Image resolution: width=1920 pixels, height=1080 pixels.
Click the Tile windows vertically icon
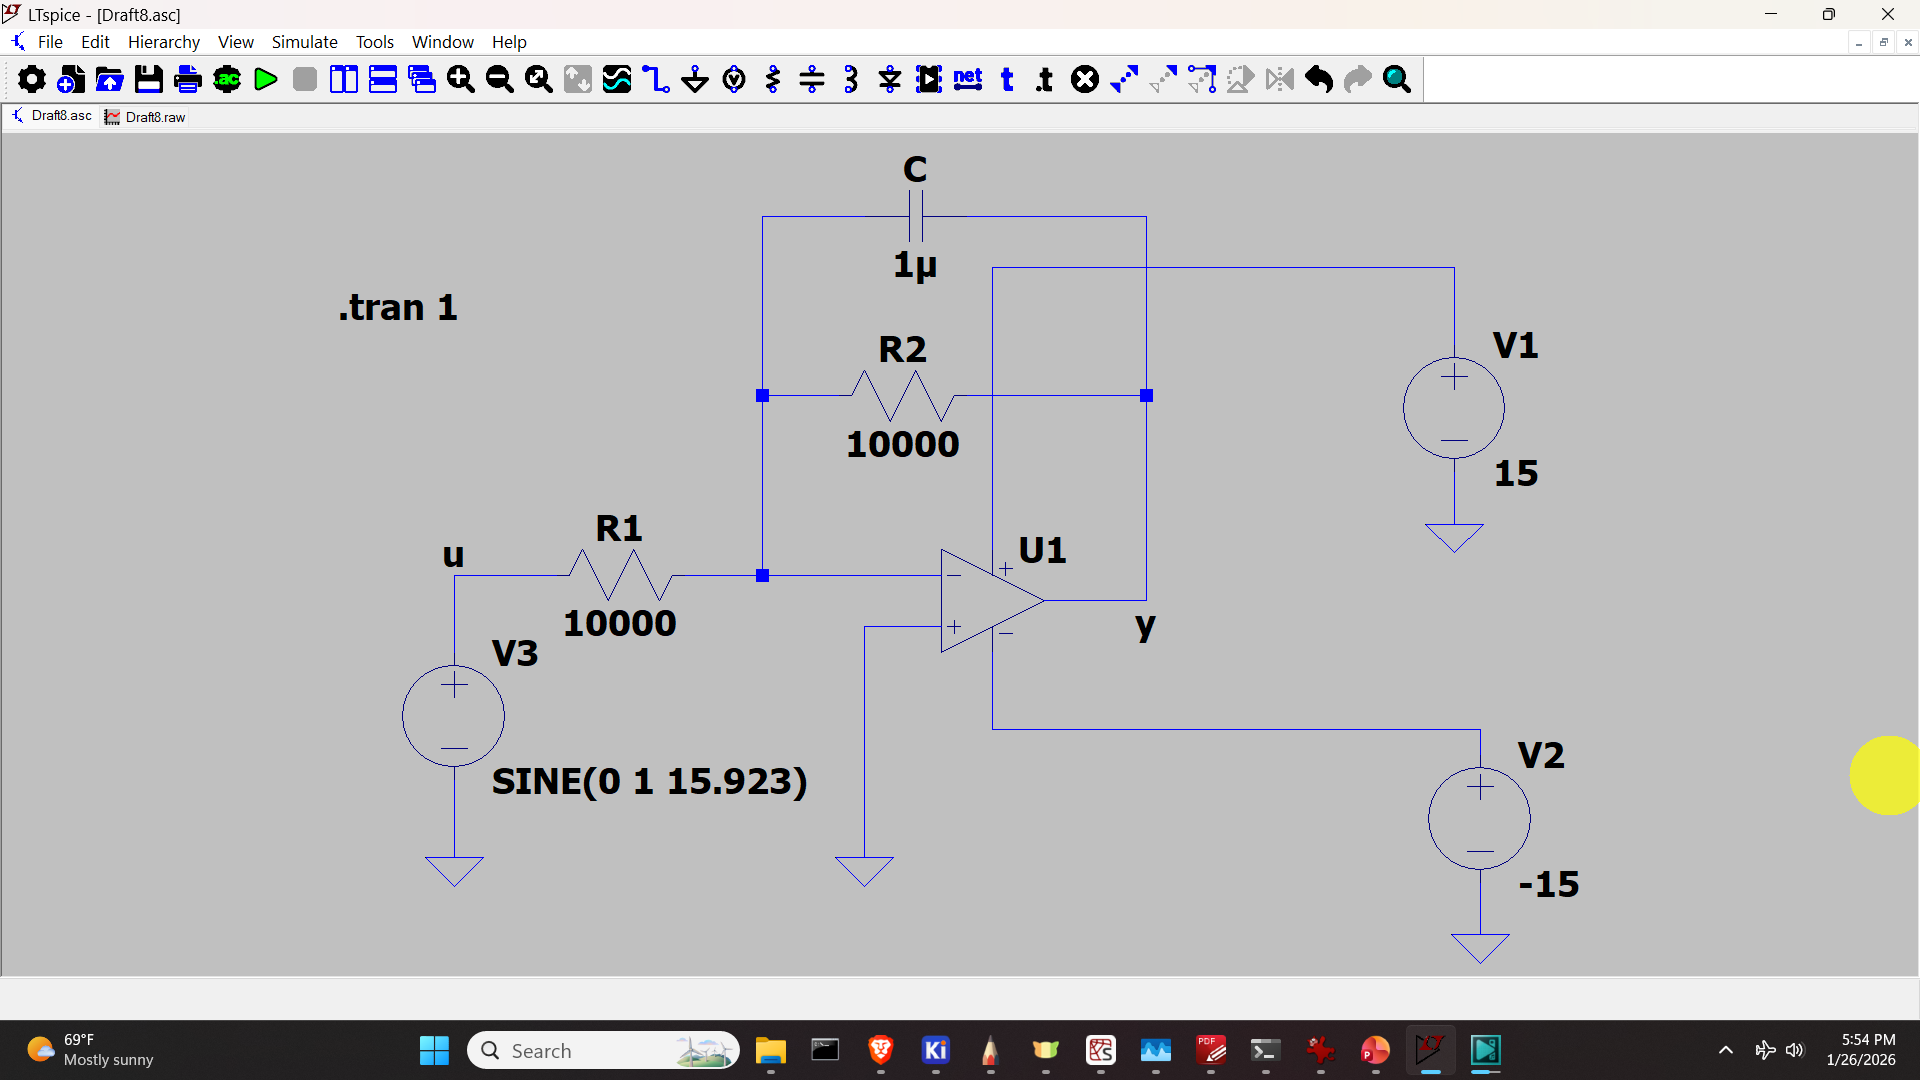coord(344,79)
